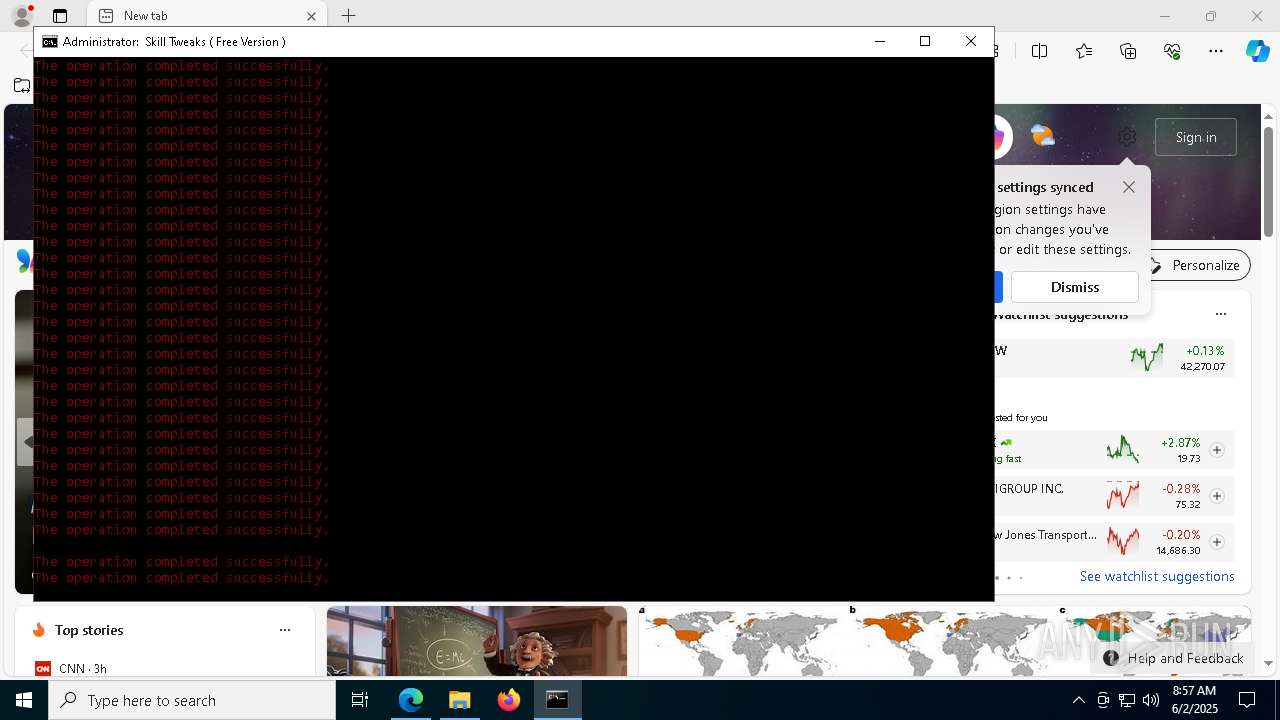
Task: Close the New tab browser tab
Action: (x=311, y=16)
